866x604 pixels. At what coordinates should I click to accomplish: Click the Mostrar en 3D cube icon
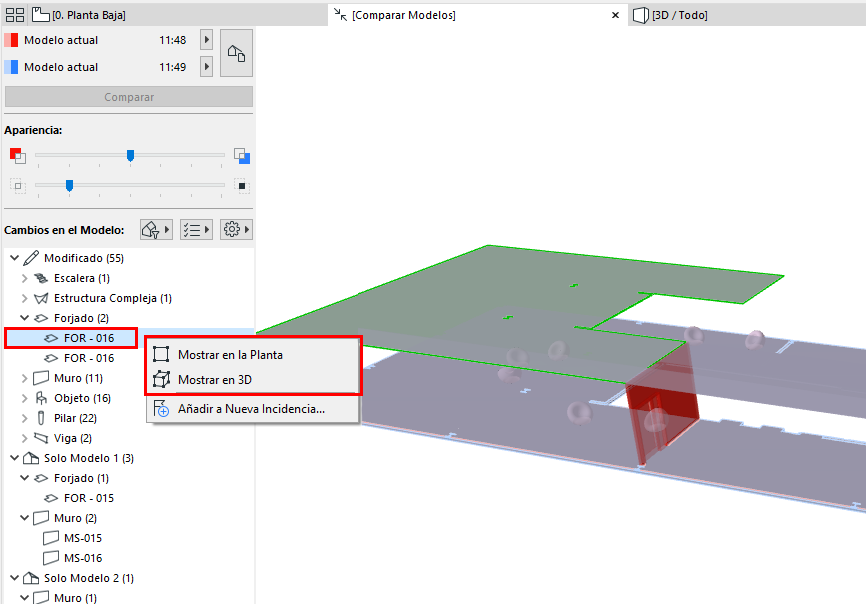point(161,379)
